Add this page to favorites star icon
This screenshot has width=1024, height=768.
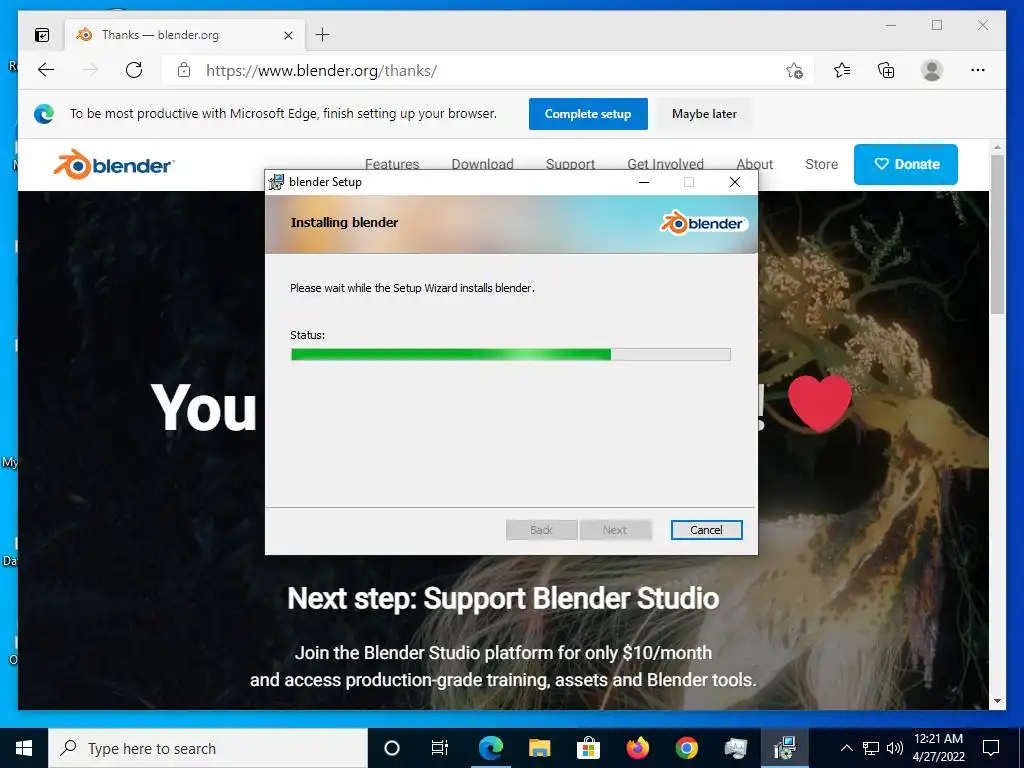(794, 70)
